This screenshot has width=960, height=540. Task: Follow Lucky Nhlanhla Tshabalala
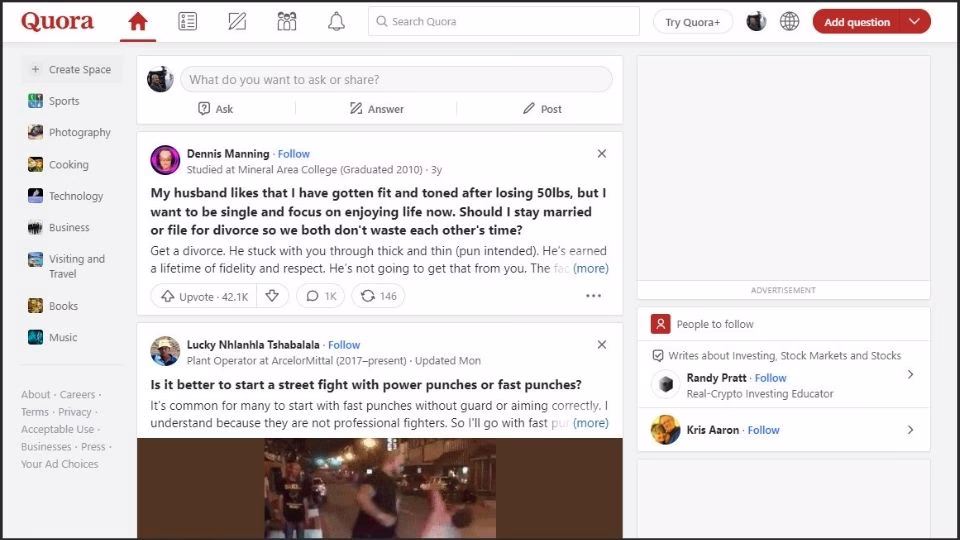tap(344, 345)
